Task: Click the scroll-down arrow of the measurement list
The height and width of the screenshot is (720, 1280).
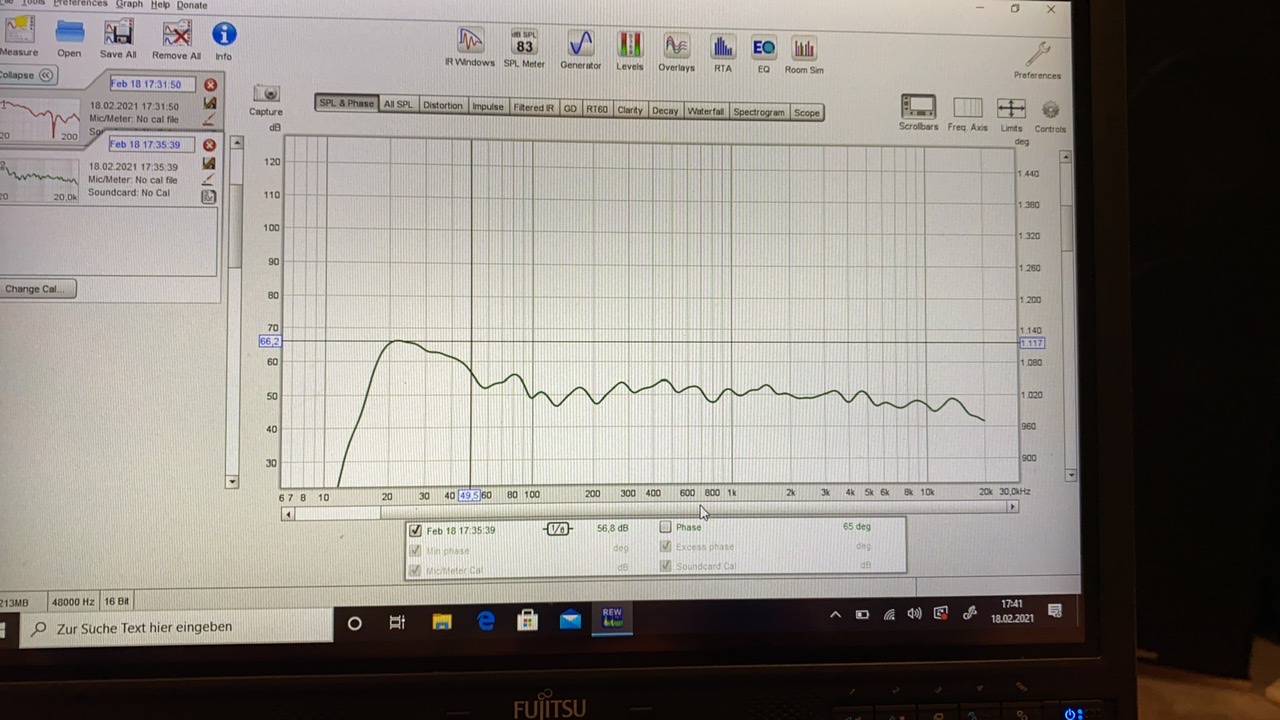Action: tap(233, 482)
